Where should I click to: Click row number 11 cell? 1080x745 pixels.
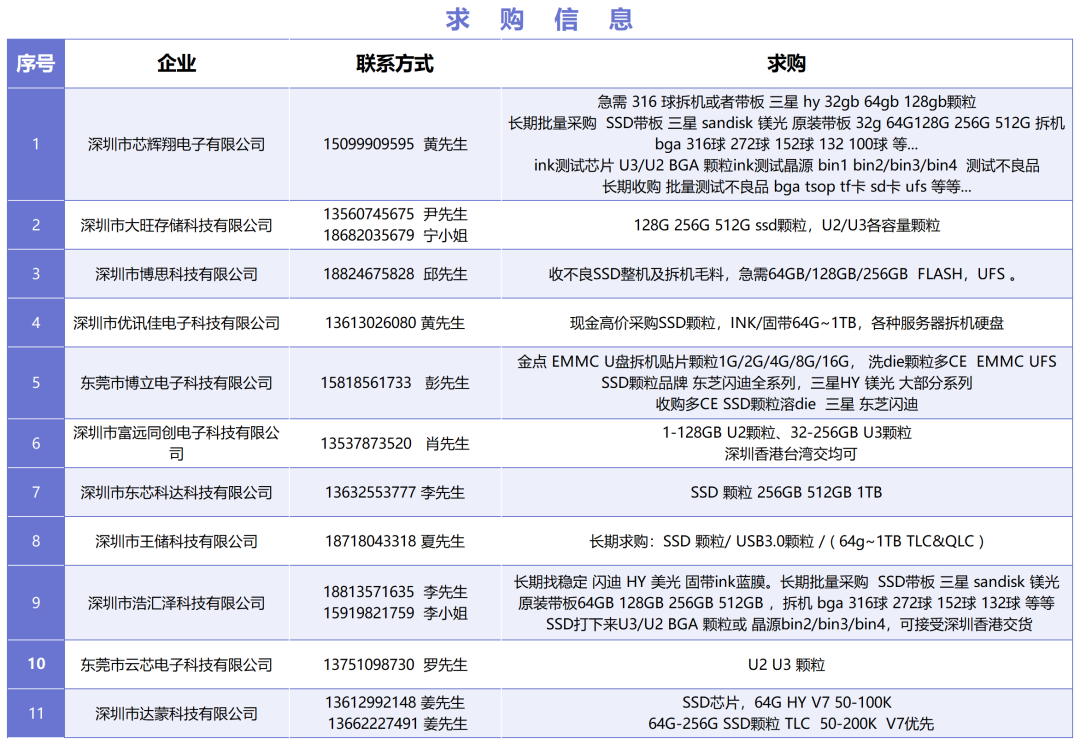click(x=36, y=713)
